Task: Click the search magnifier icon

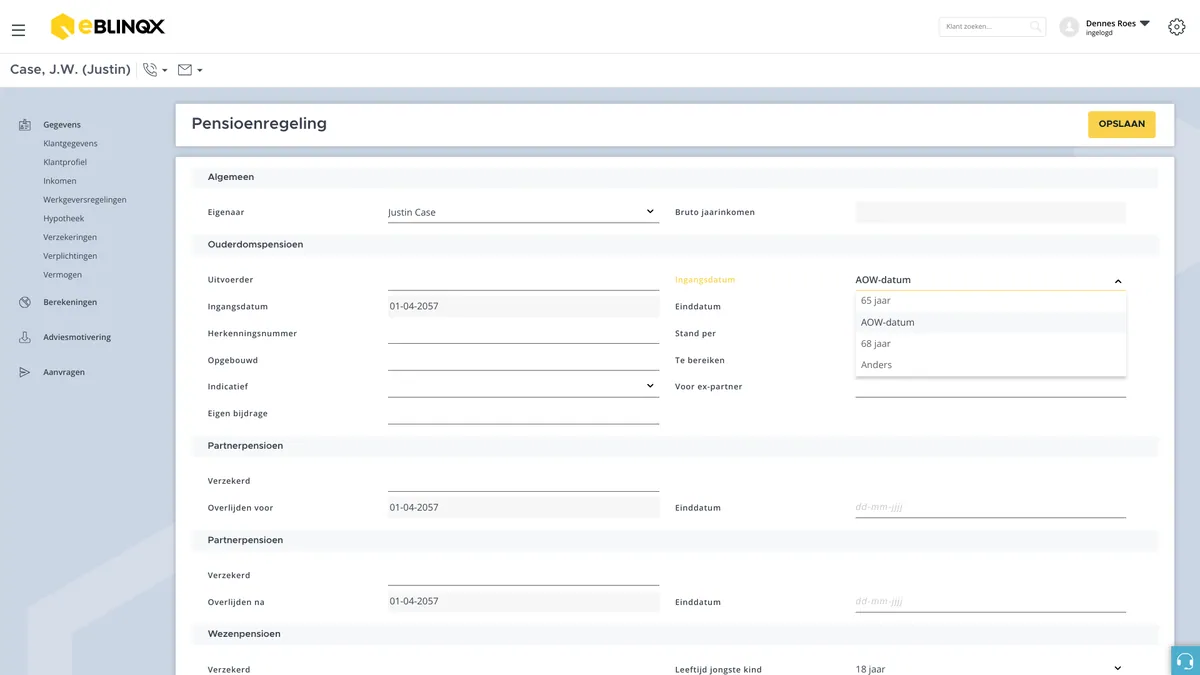Action: [1036, 27]
